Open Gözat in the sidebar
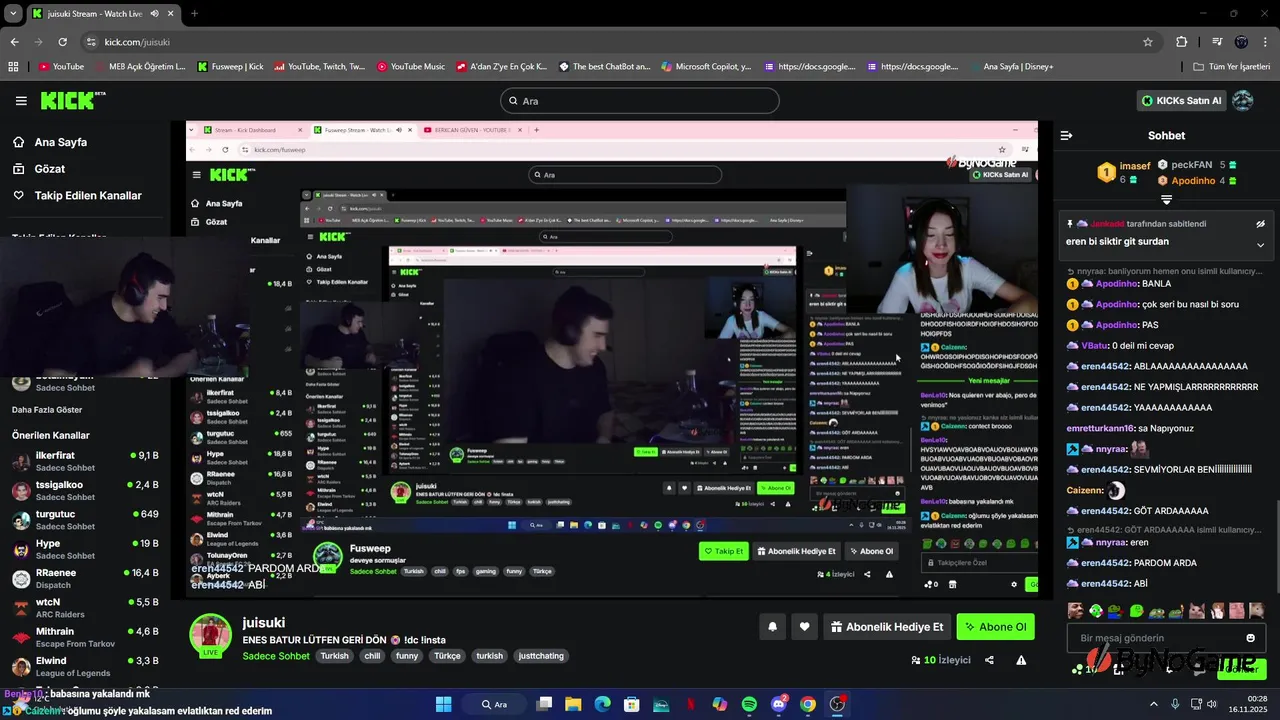 coord(39,169)
